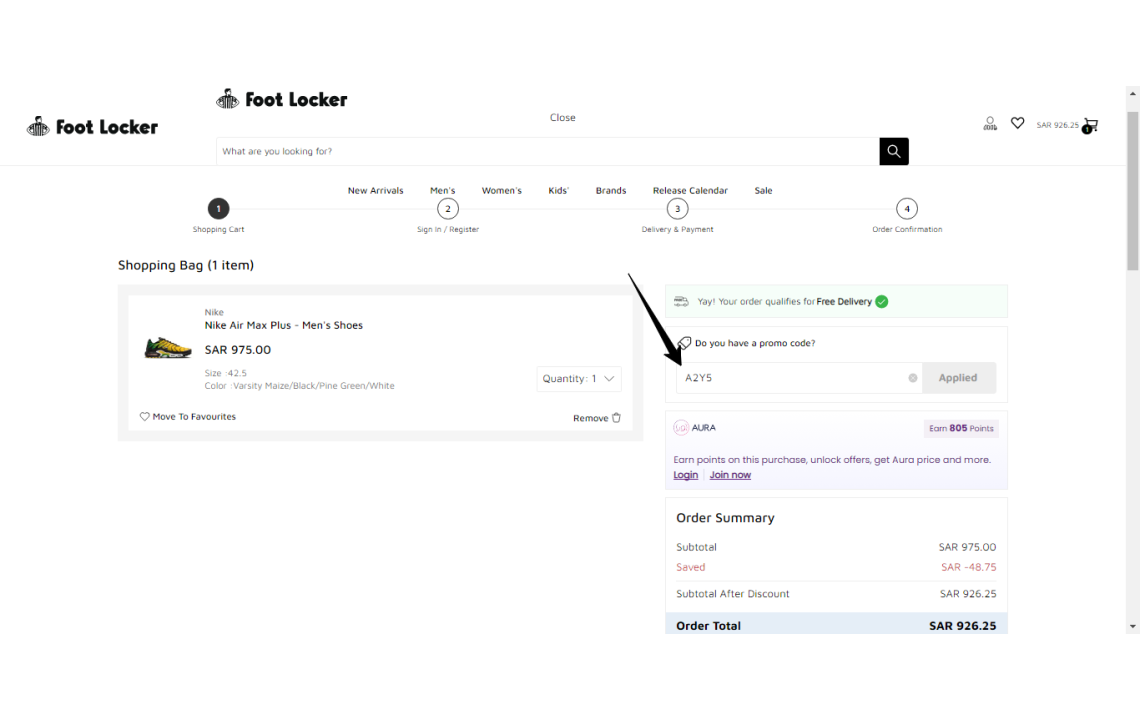Open the Nike Air Max Plus - Men's Shoes product link
Image resolution: width=1140 pixels, height=720 pixels.
[284, 325]
